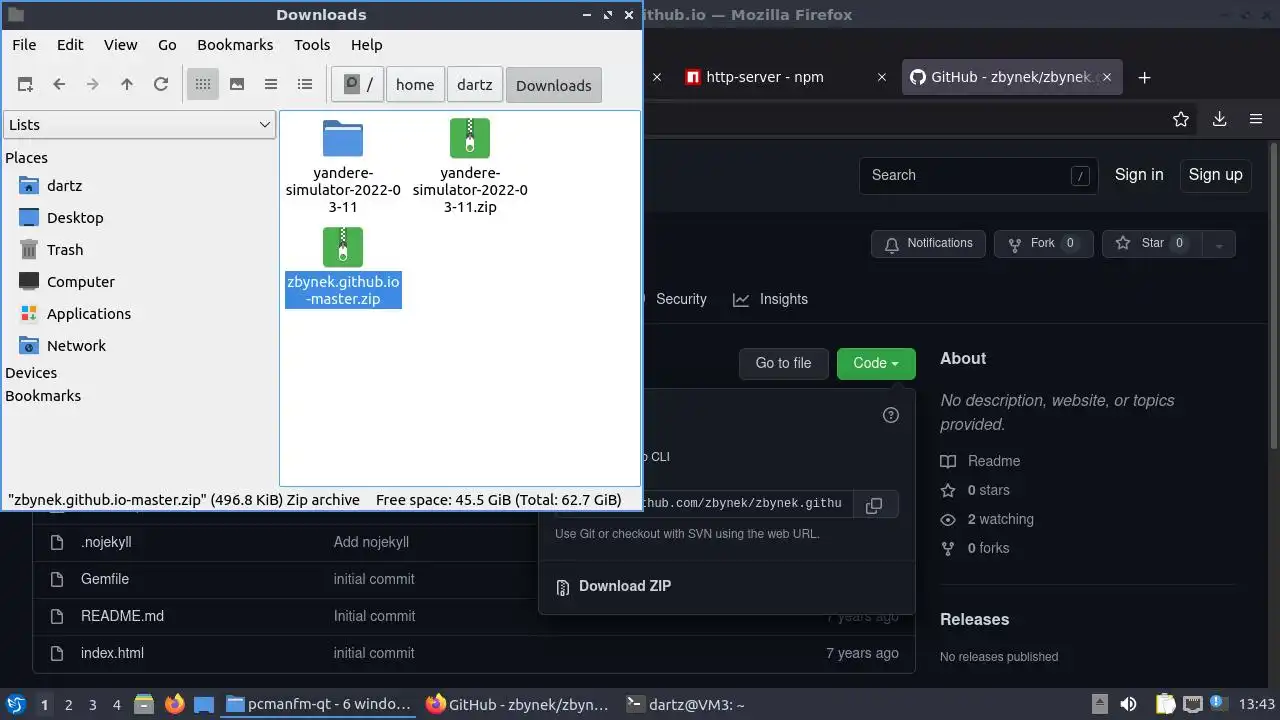Switch to icon view mode
The height and width of the screenshot is (720, 1280).
coord(203,85)
